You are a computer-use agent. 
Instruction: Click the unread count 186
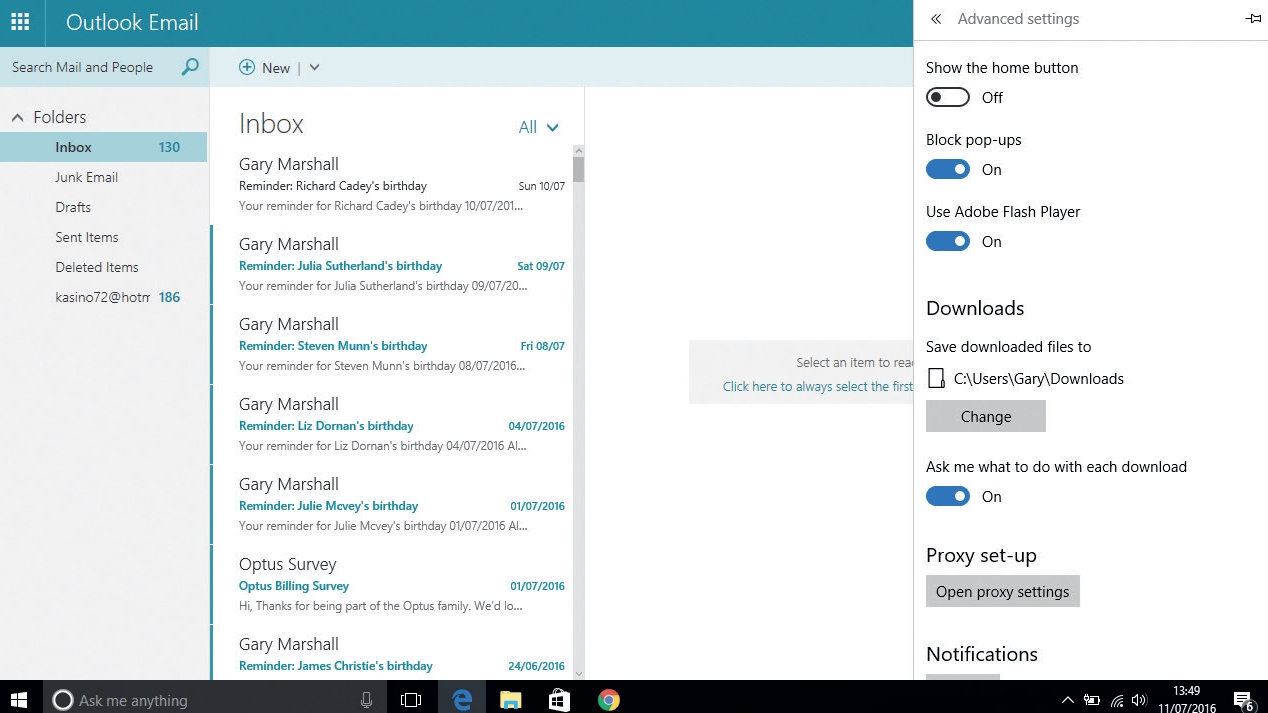[x=169, y=297]
